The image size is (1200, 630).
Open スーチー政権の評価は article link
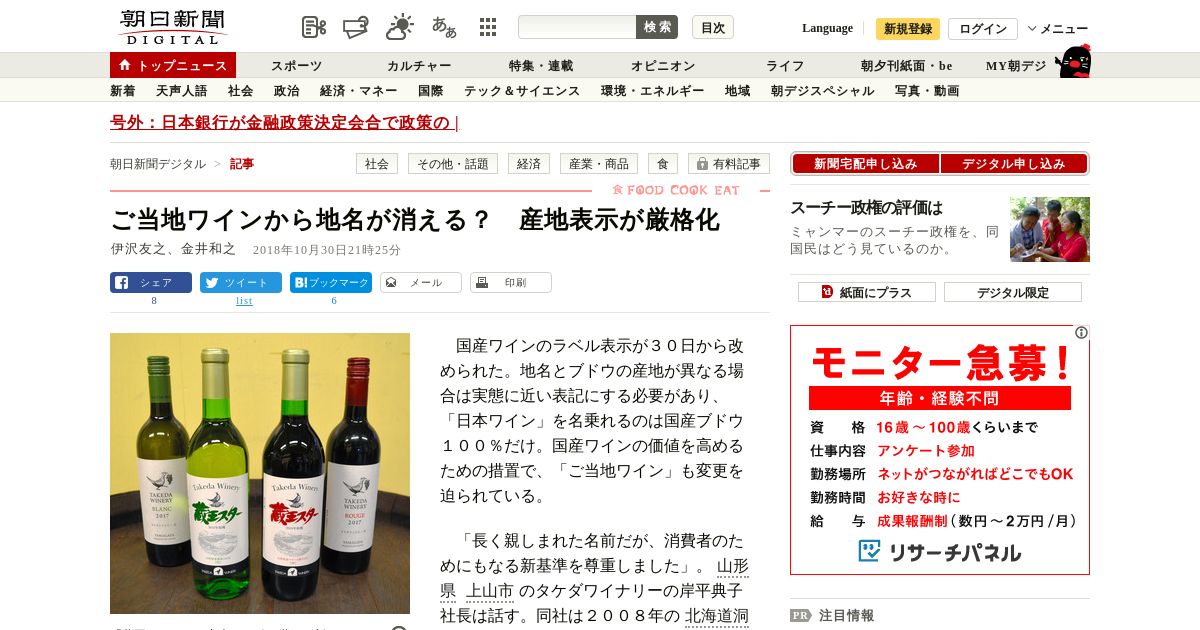click(866, 208)
